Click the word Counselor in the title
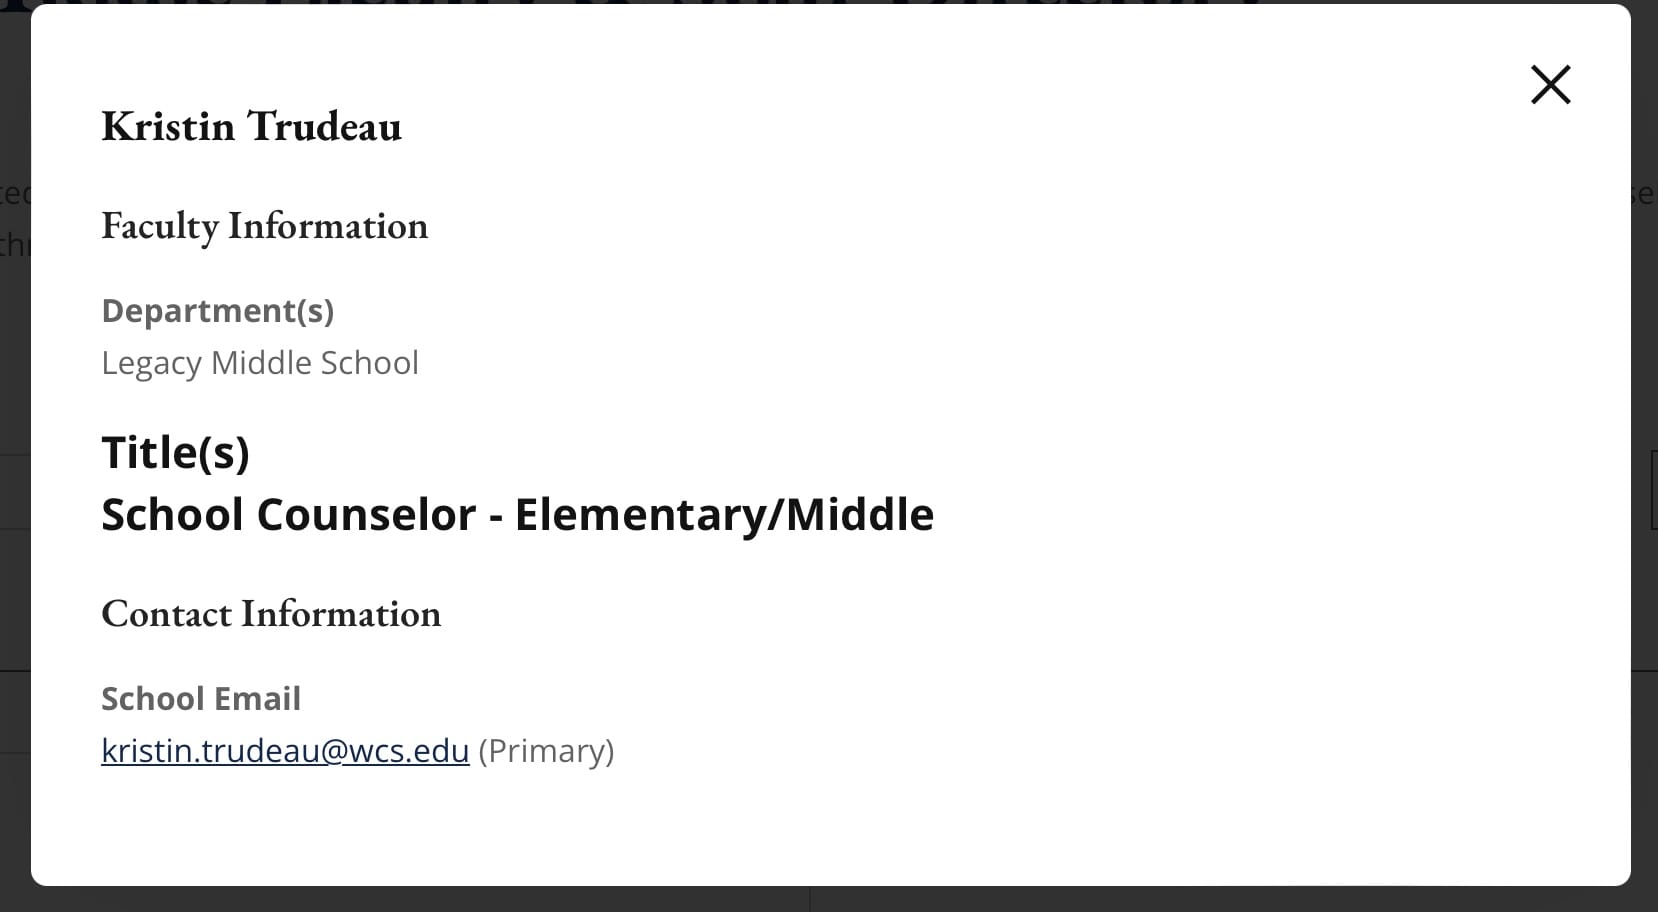The image size is (1658, 912). pyautogui.click(x=366, y=515)
